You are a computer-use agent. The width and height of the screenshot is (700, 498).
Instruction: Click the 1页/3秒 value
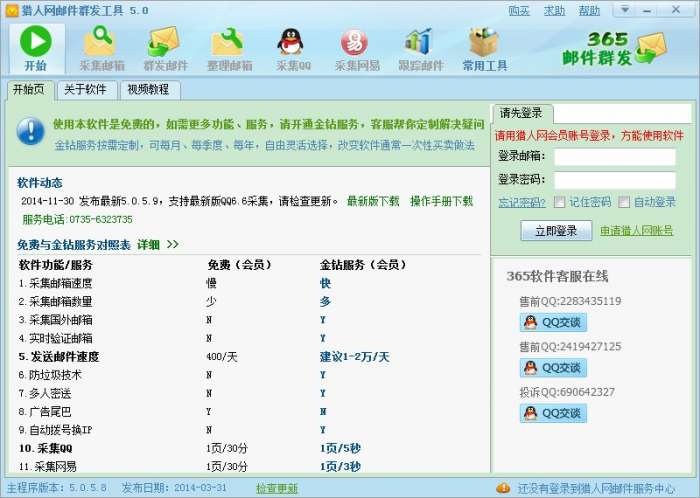340,466
